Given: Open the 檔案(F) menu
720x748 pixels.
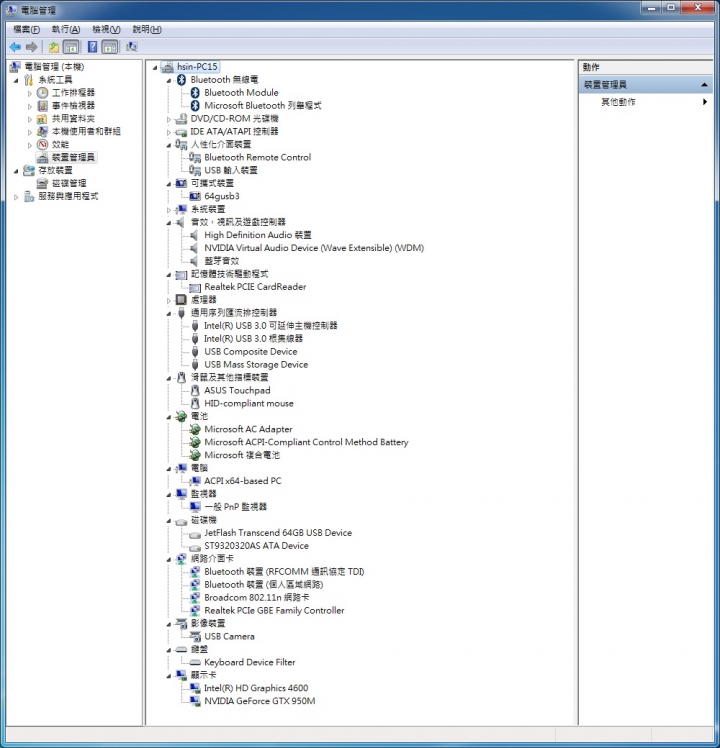Looking at the screenshot, I should point(26,30).
